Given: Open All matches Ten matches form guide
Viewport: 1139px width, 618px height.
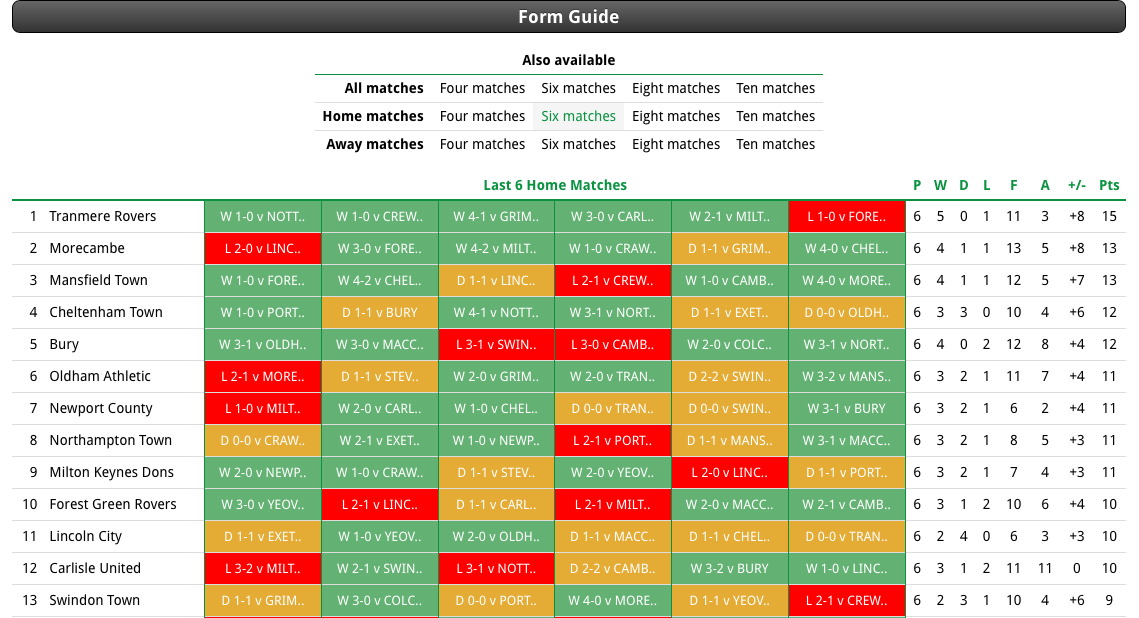Looking at the screenshot, I should click(x=775, y=89).
